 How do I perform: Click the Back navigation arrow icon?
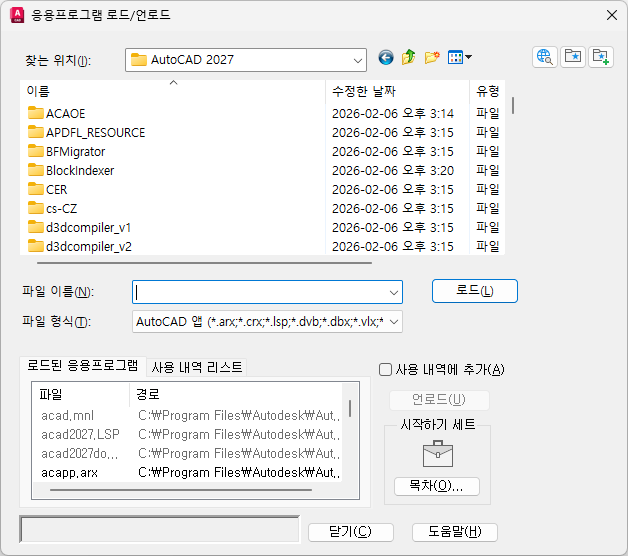(386, 58)
